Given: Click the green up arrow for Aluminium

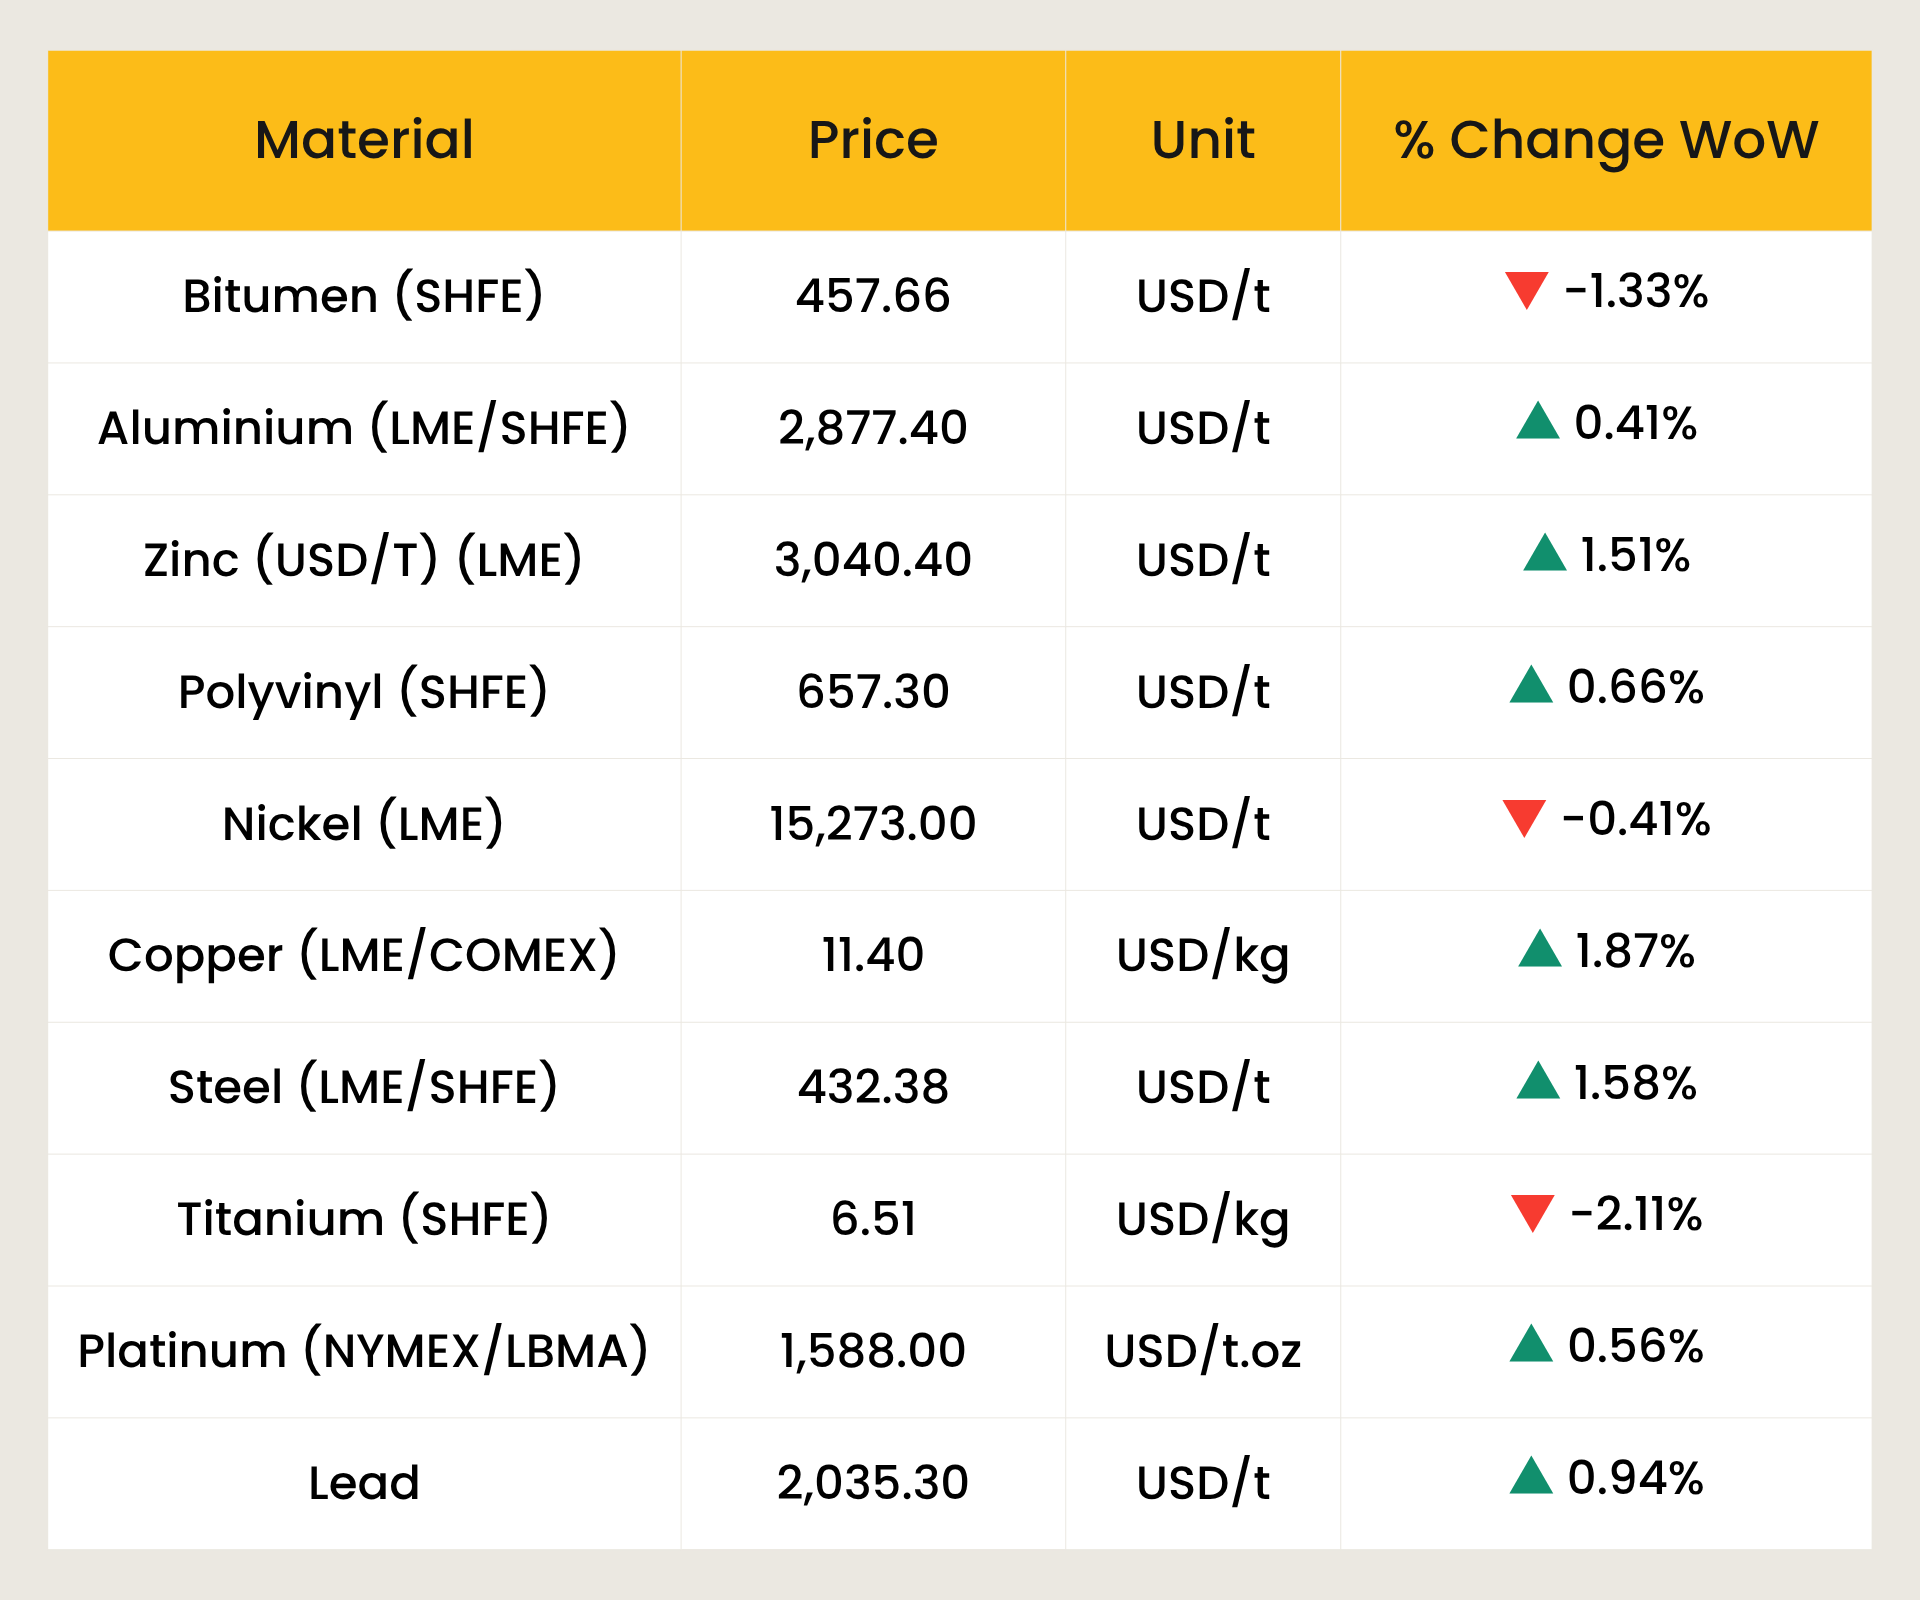Looking at the screenshot, I should pos(1537,422).
